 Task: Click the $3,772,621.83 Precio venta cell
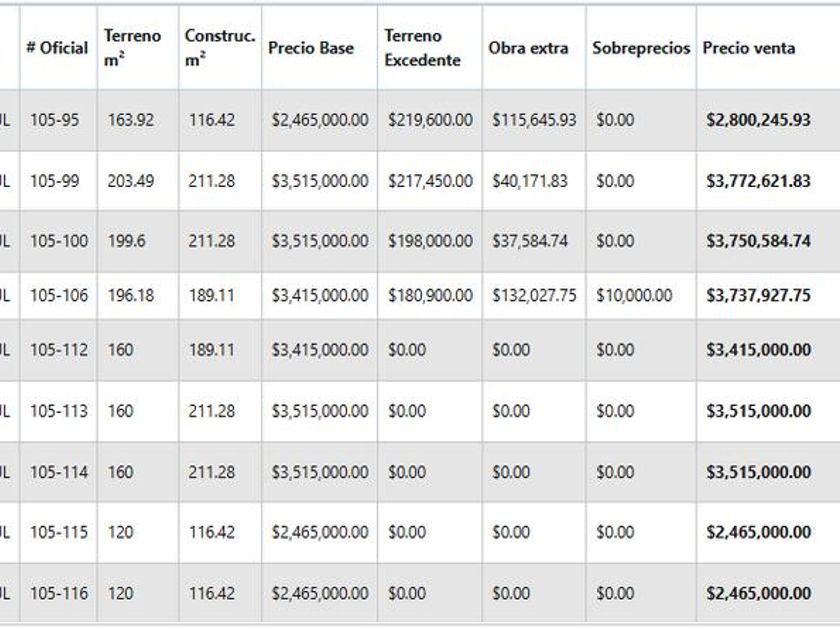(758, 181)
